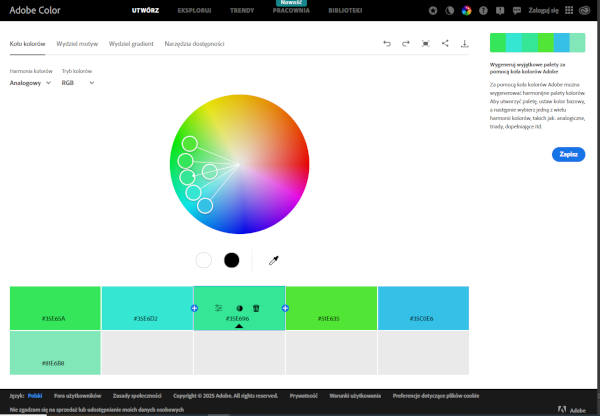Click the rainbow color wheel header icon
Screen dimensions: 600x416
466,11
